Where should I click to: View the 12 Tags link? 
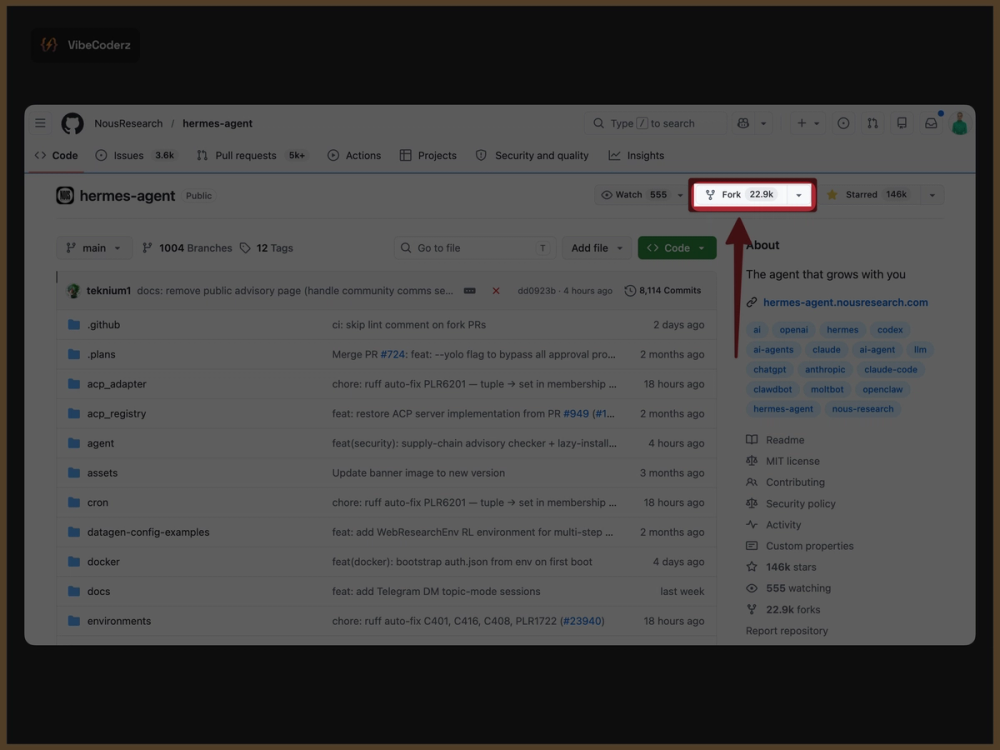tap(267, 248)
